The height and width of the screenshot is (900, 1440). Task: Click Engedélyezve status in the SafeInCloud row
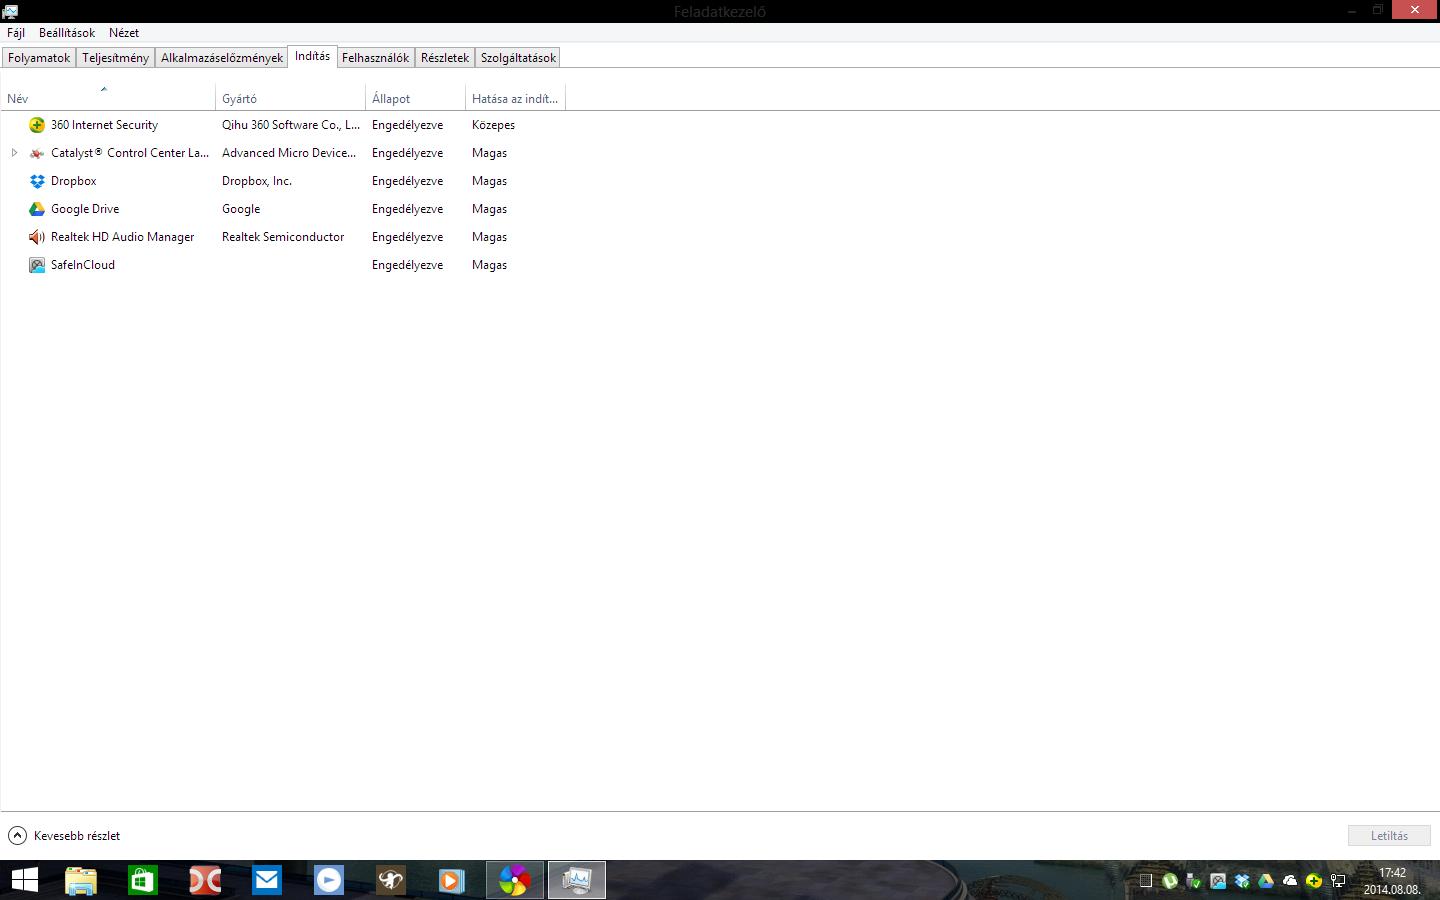407,265
